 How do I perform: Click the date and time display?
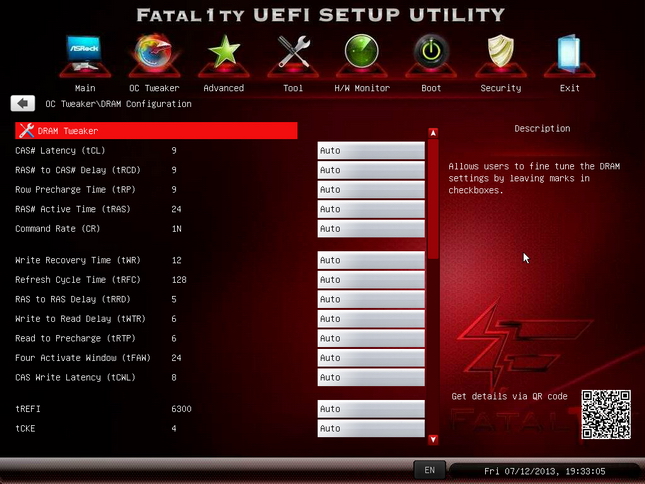click(544, 471)
